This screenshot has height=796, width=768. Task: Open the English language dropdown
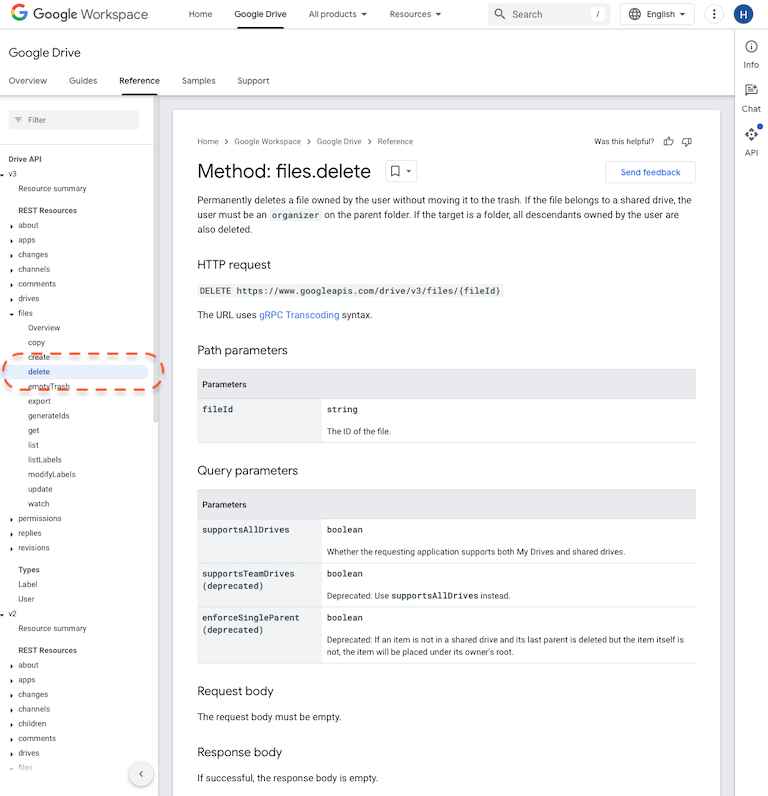(658, 14)
